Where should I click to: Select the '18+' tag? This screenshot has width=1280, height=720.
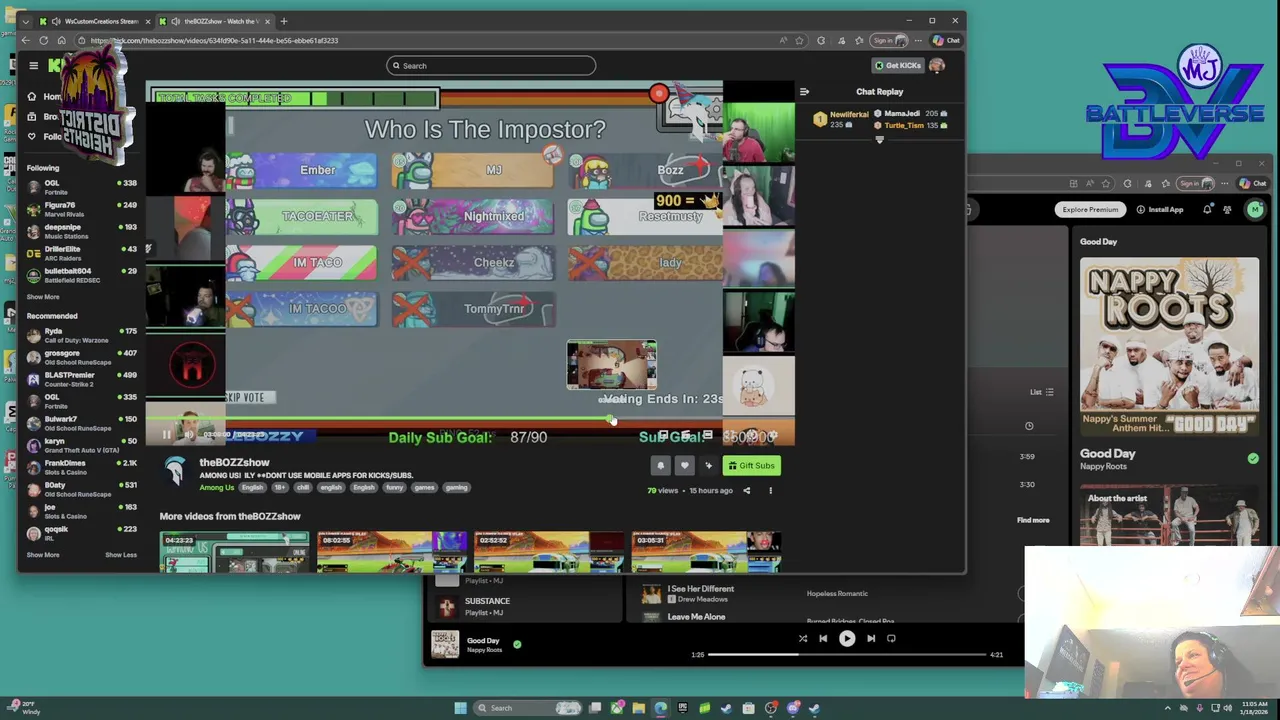point(279,487)
